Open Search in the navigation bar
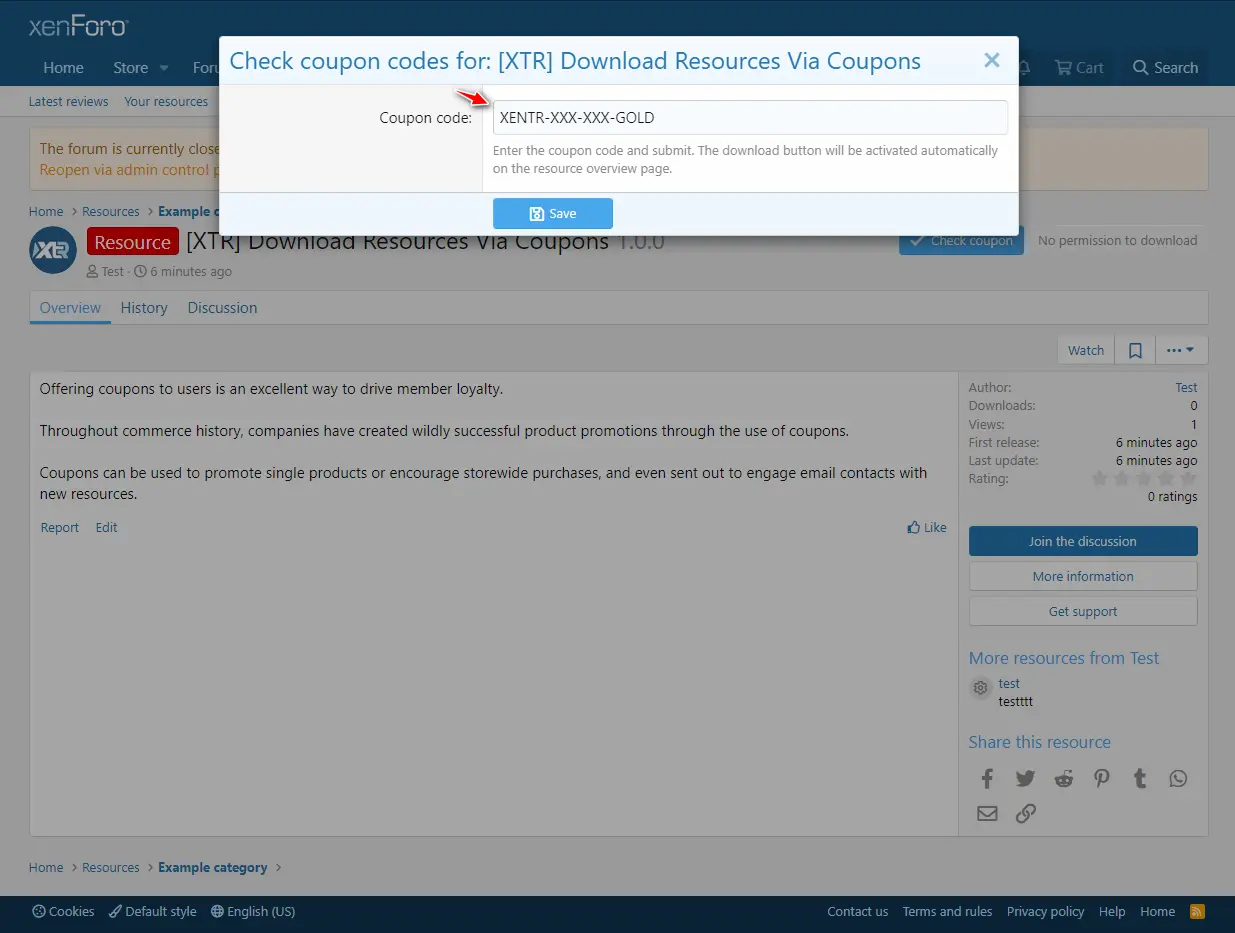 click(1165, 68)
